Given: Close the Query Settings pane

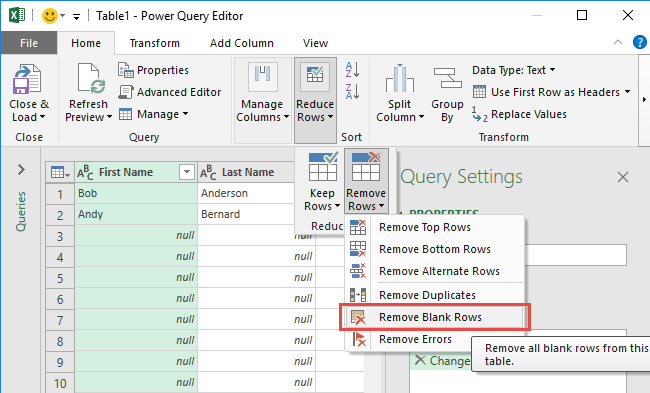Looking at the screenshot, I should 623,177.
